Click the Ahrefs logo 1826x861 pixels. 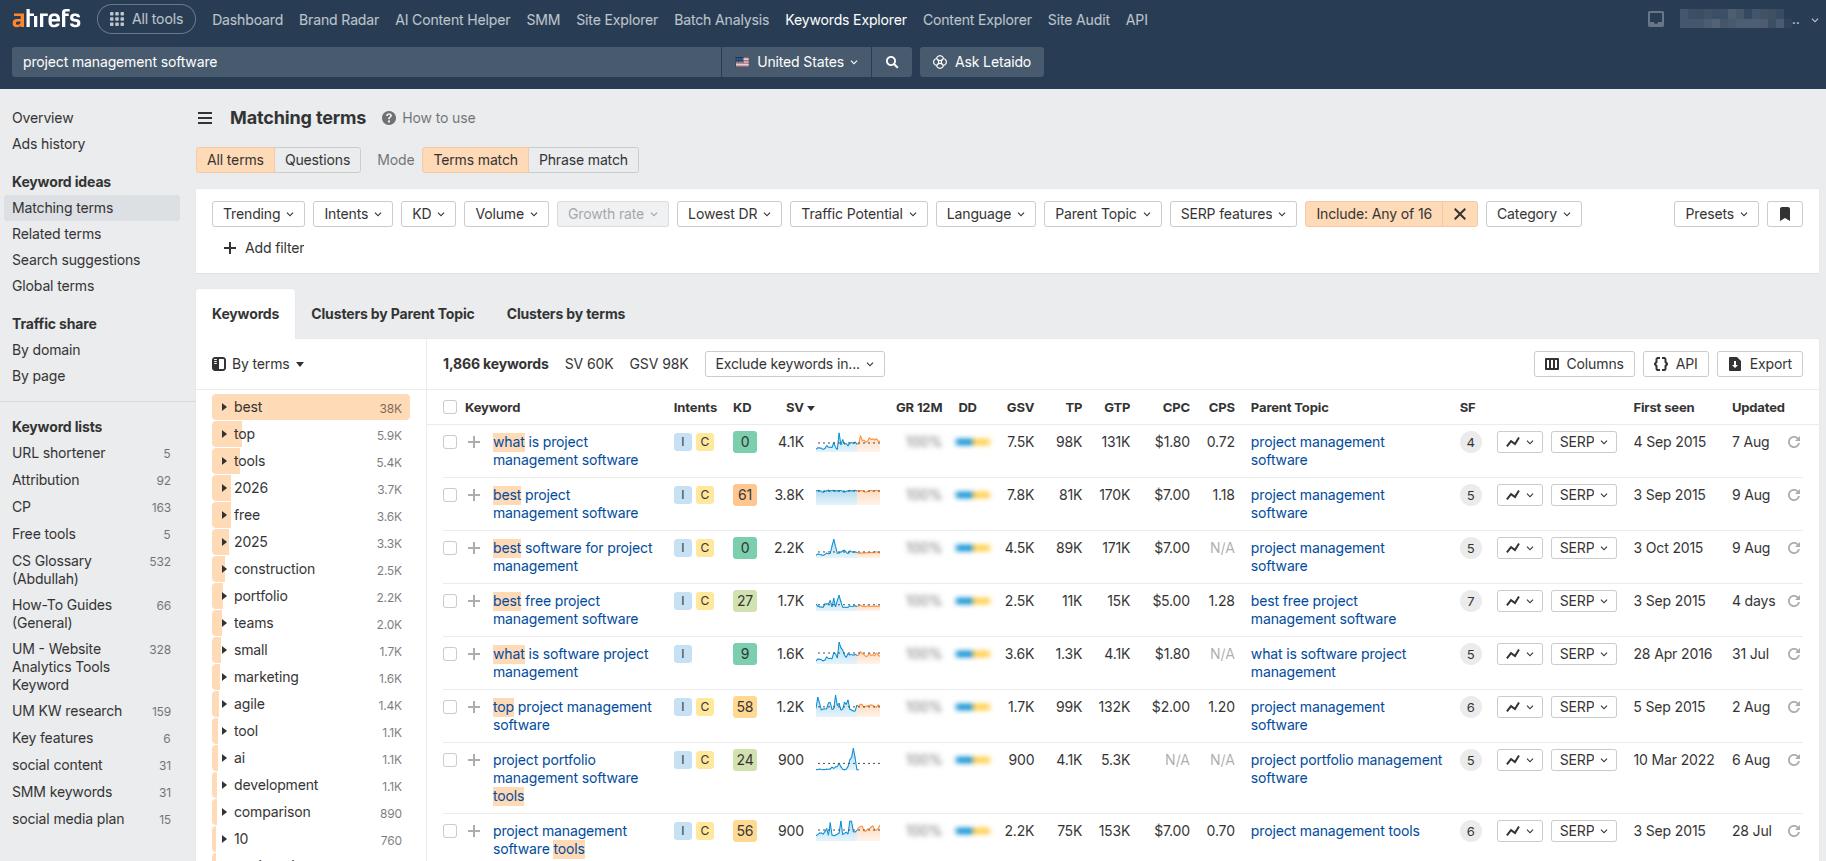[x=46, y=19]
